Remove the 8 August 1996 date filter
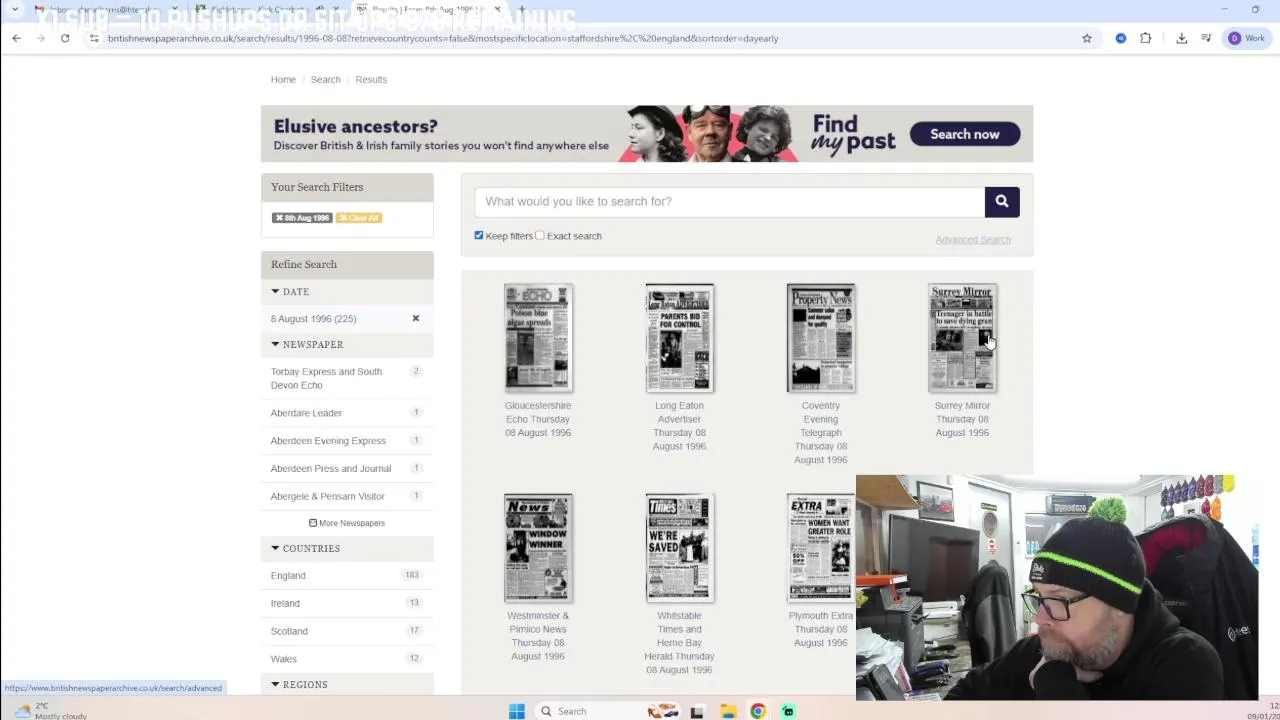 point(416,319)
